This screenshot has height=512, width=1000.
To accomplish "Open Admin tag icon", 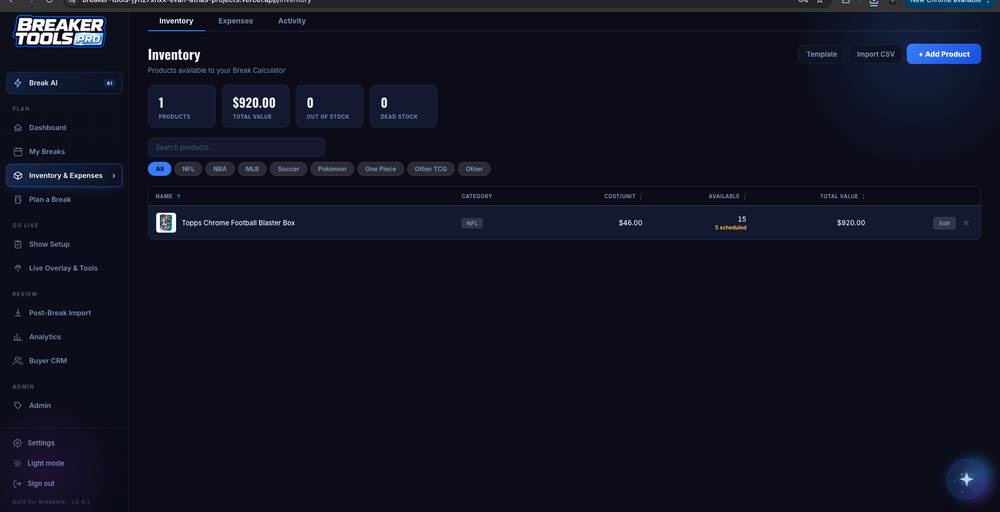I will tap(18, 406).
